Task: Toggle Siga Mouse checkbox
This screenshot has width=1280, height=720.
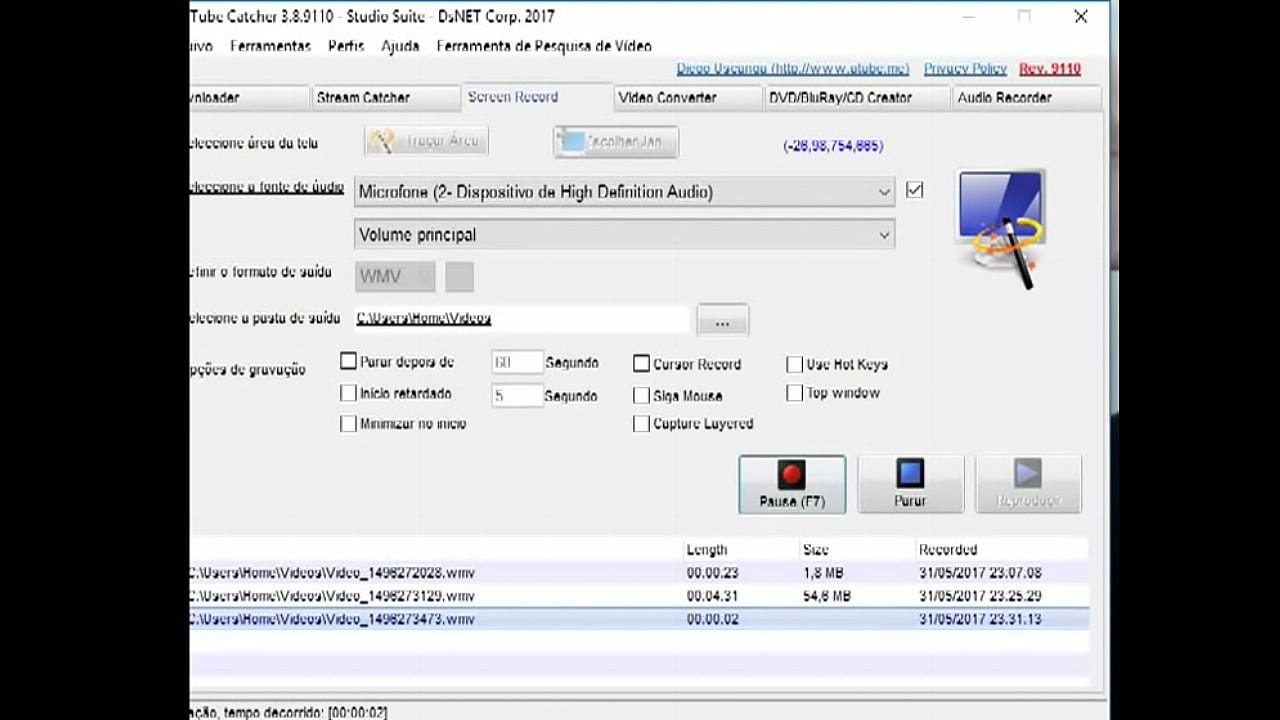Action: click(642, 395)
